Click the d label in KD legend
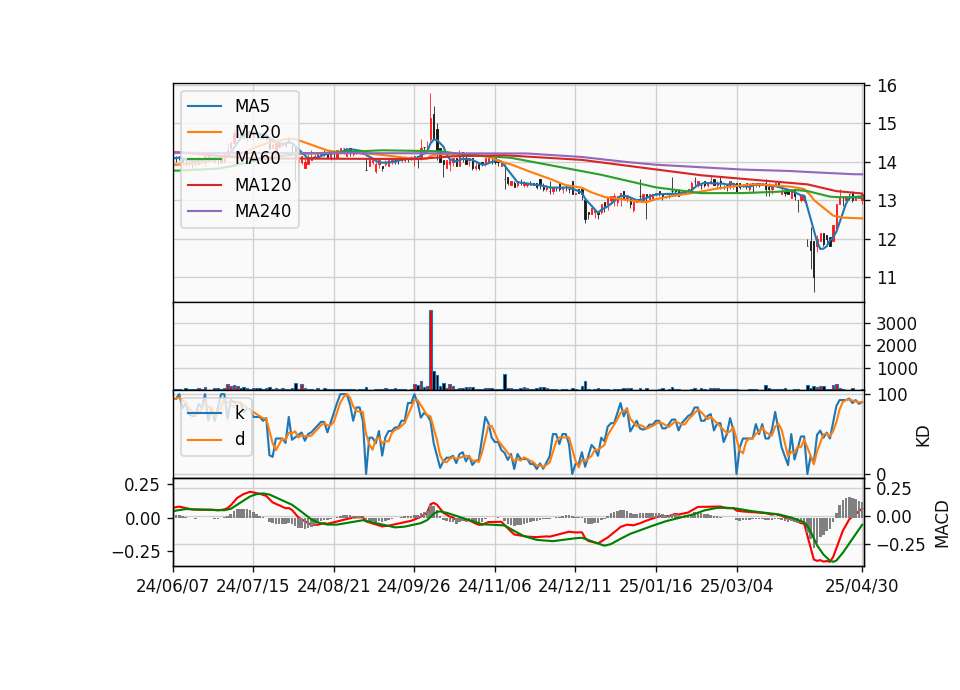Viewport: 960px width, 690px height. 240,439
